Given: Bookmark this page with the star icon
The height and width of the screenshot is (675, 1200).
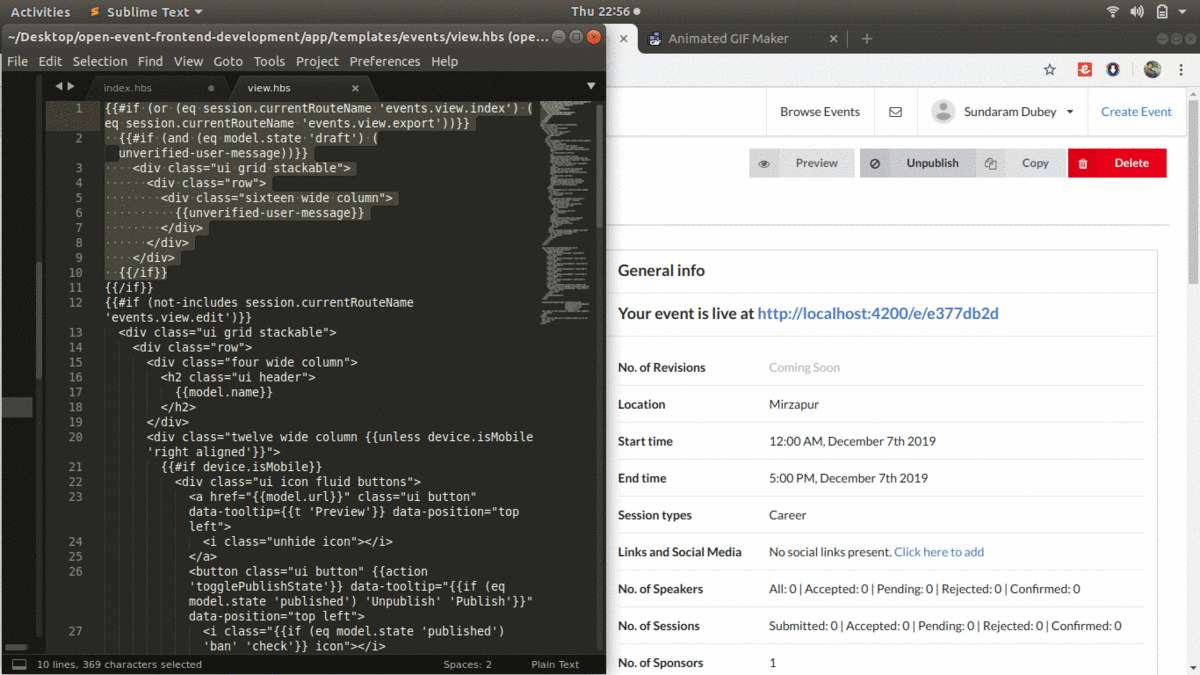Looking at the screenshot, I should 1049,70.
